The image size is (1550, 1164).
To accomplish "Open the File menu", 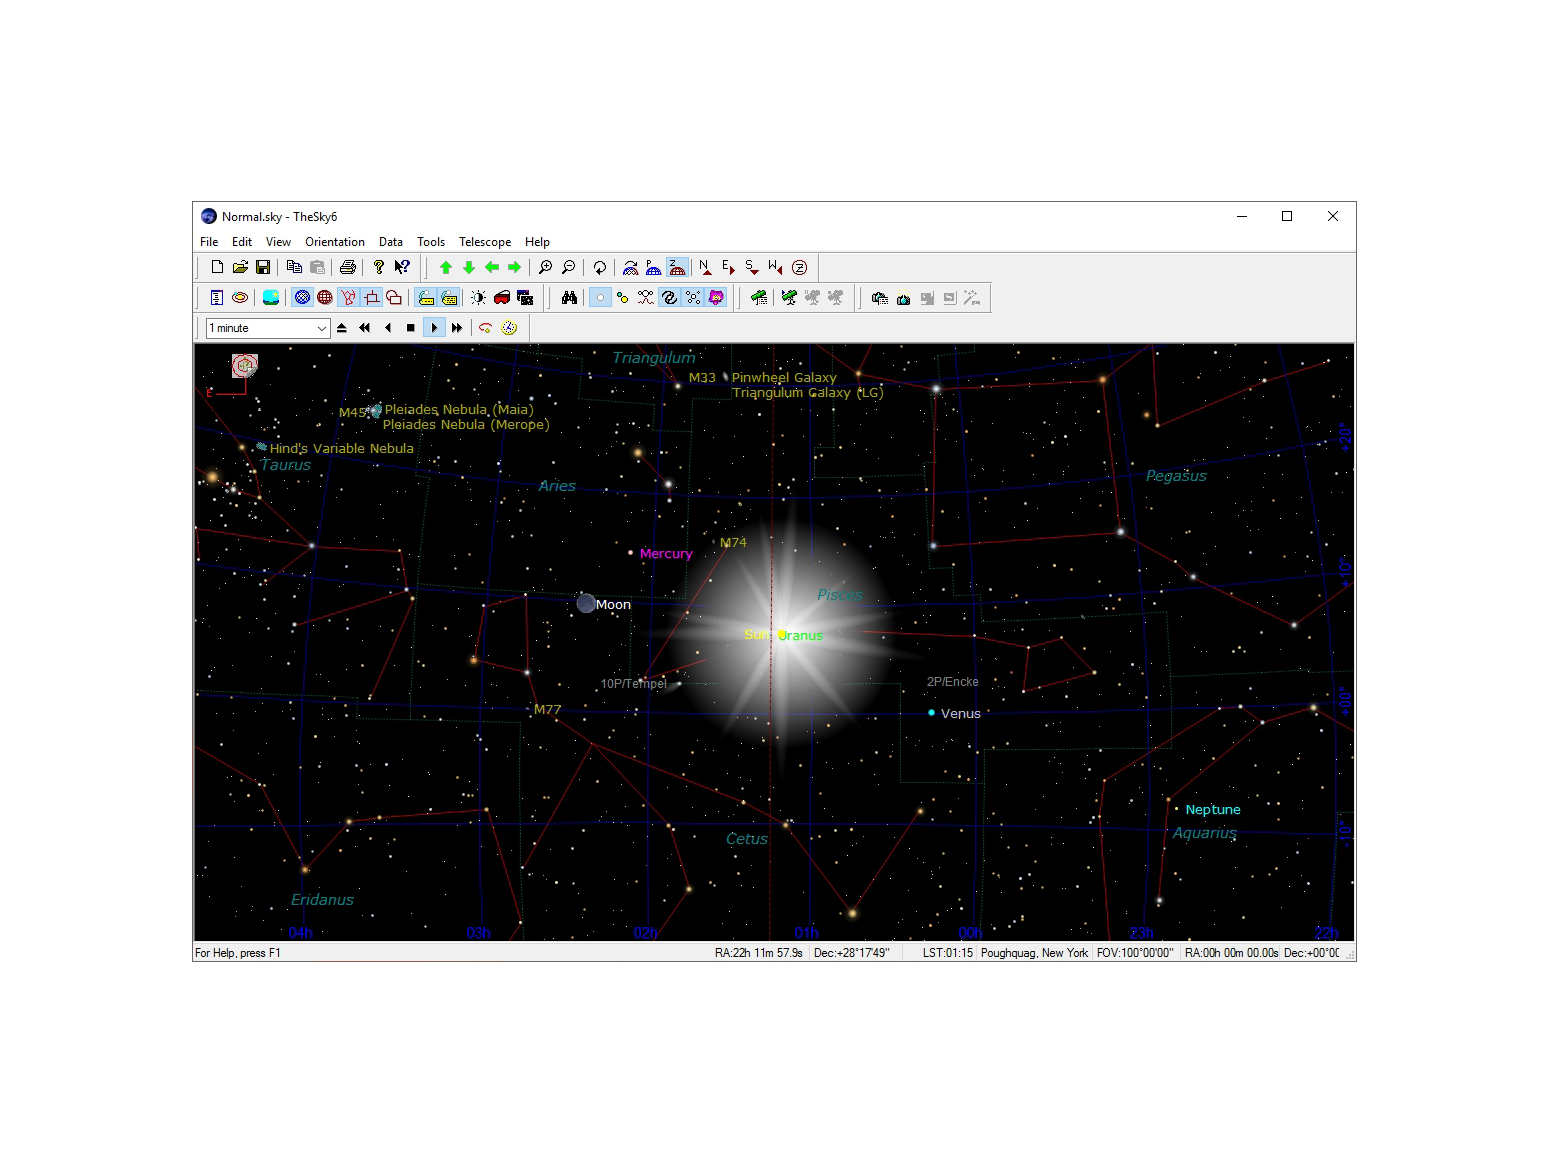I will (x=209, y=242).
